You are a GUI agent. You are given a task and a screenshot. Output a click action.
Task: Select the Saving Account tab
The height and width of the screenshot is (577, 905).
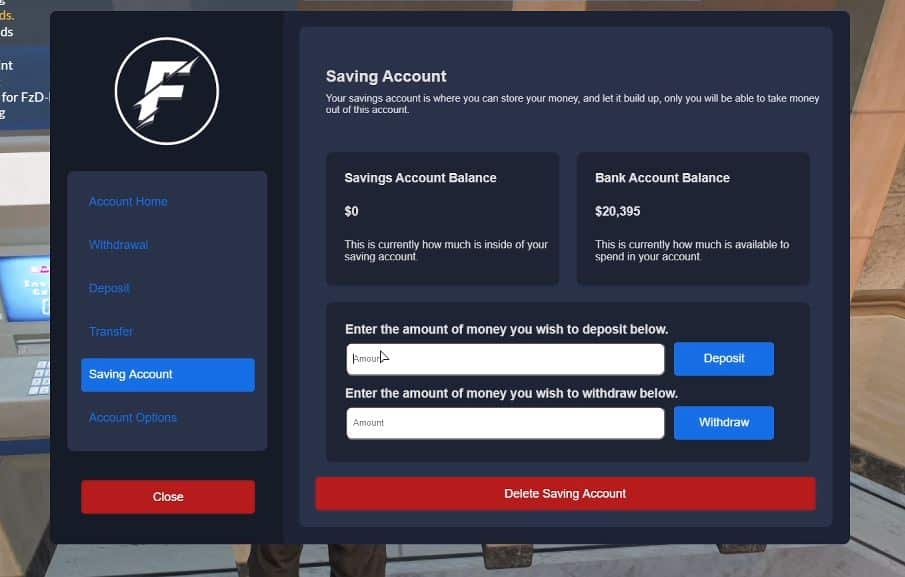tap(130, 374)
